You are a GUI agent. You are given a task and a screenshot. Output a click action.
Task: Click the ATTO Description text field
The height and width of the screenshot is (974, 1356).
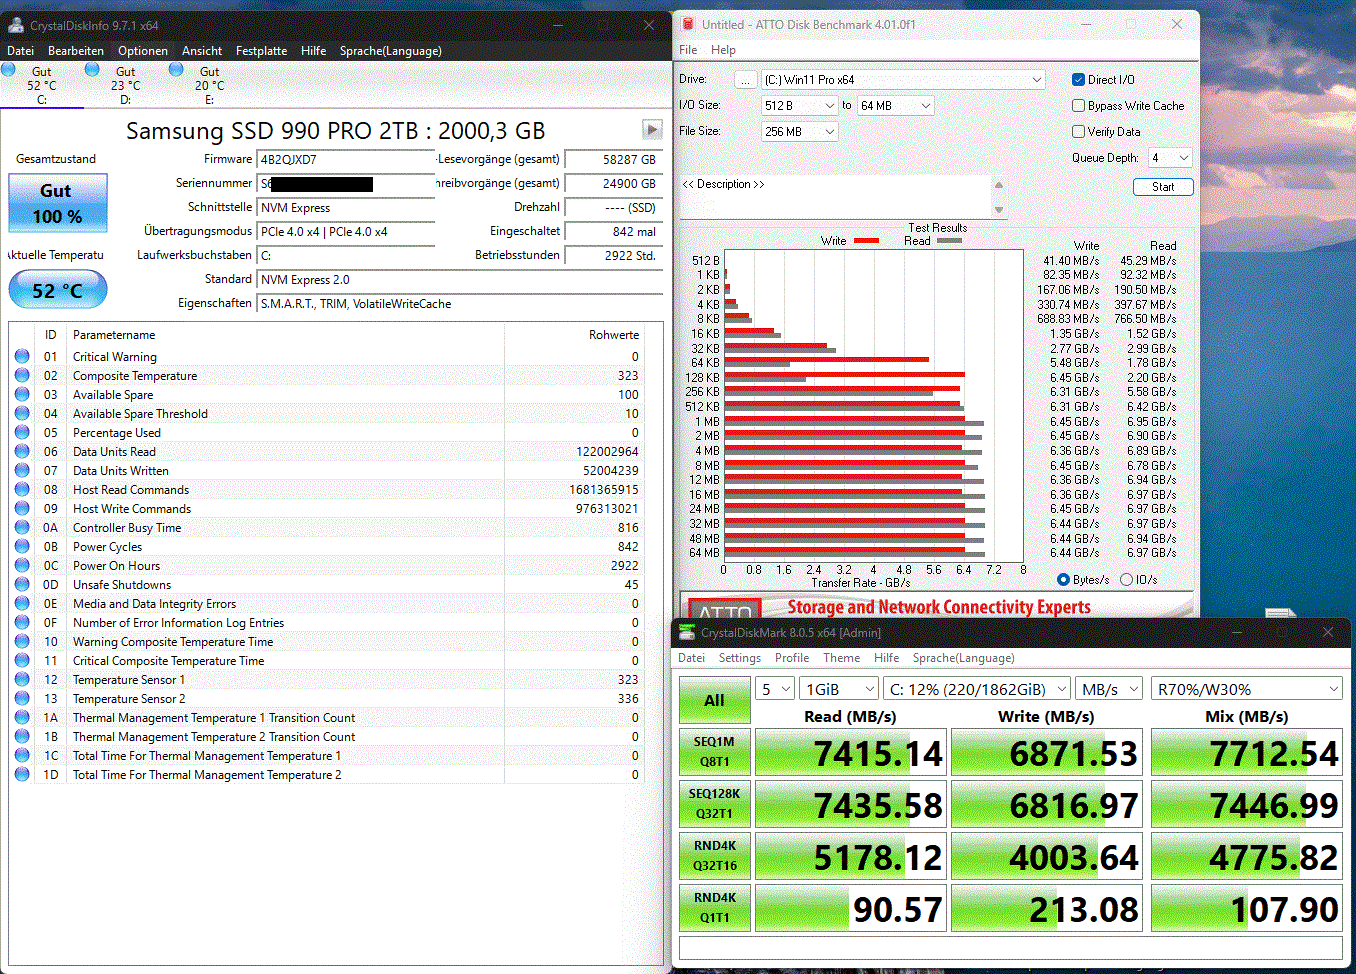click(x=835, y=196)
